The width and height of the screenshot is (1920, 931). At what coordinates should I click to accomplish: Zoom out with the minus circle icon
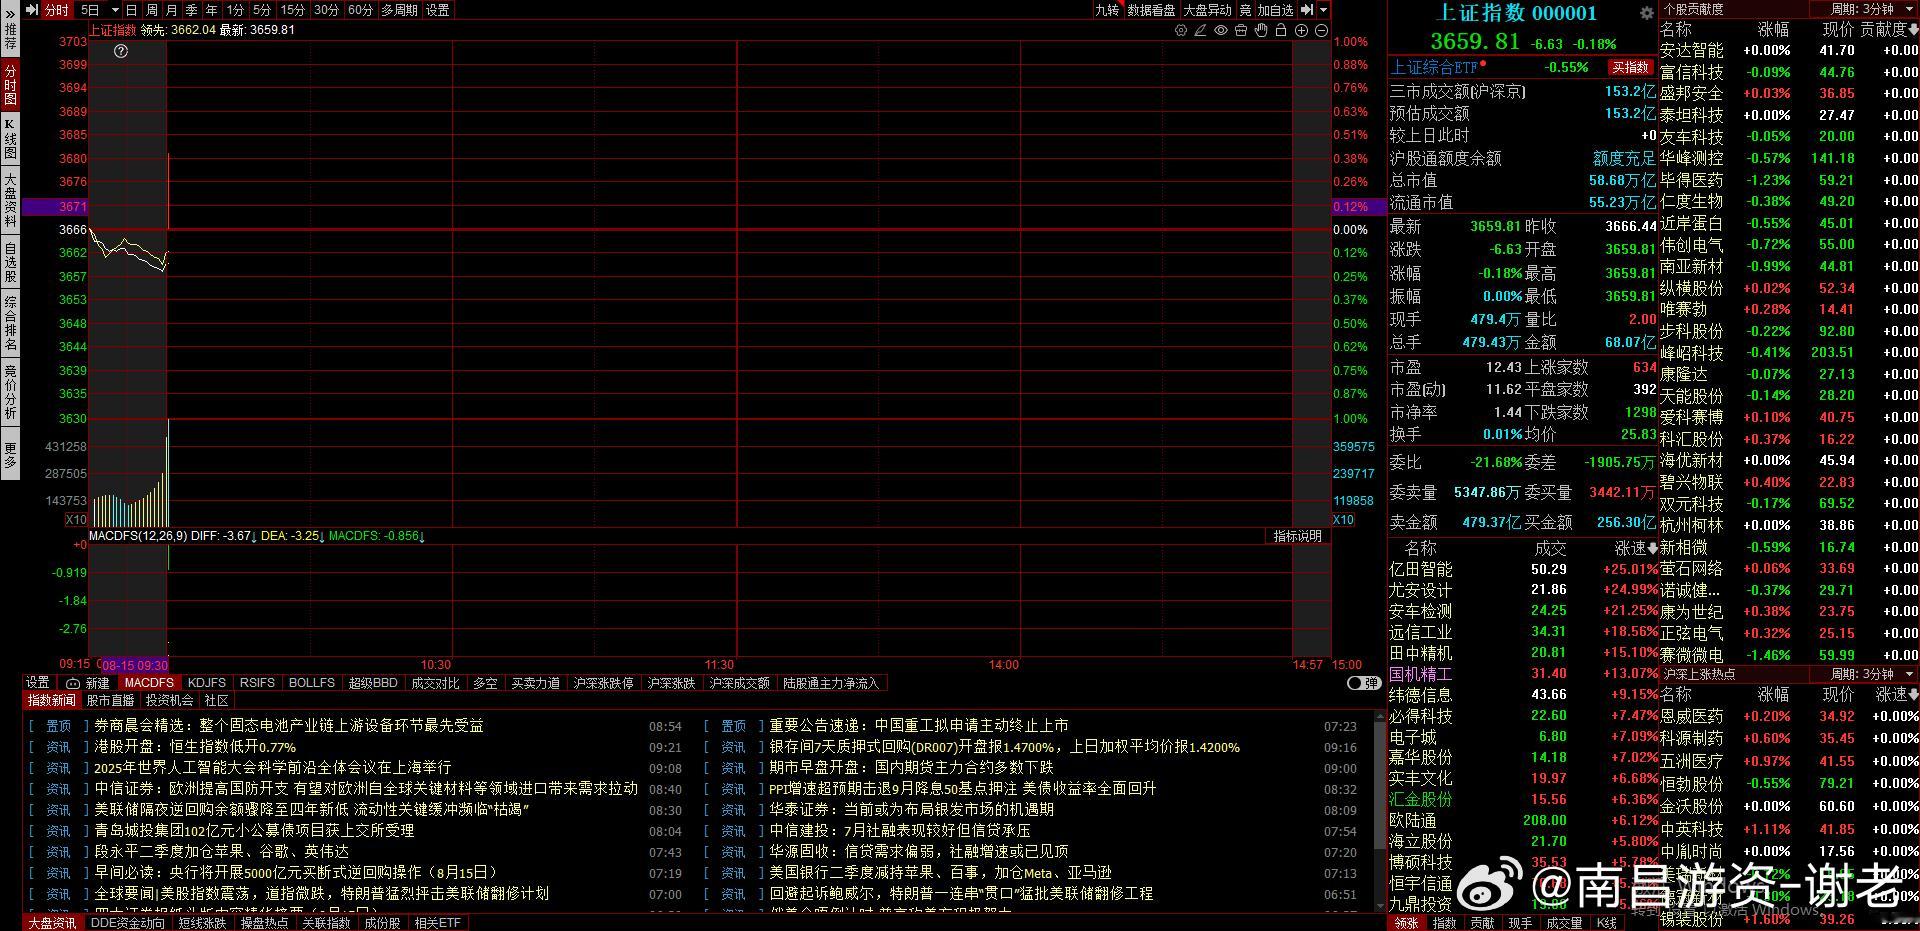[1321, 30]
